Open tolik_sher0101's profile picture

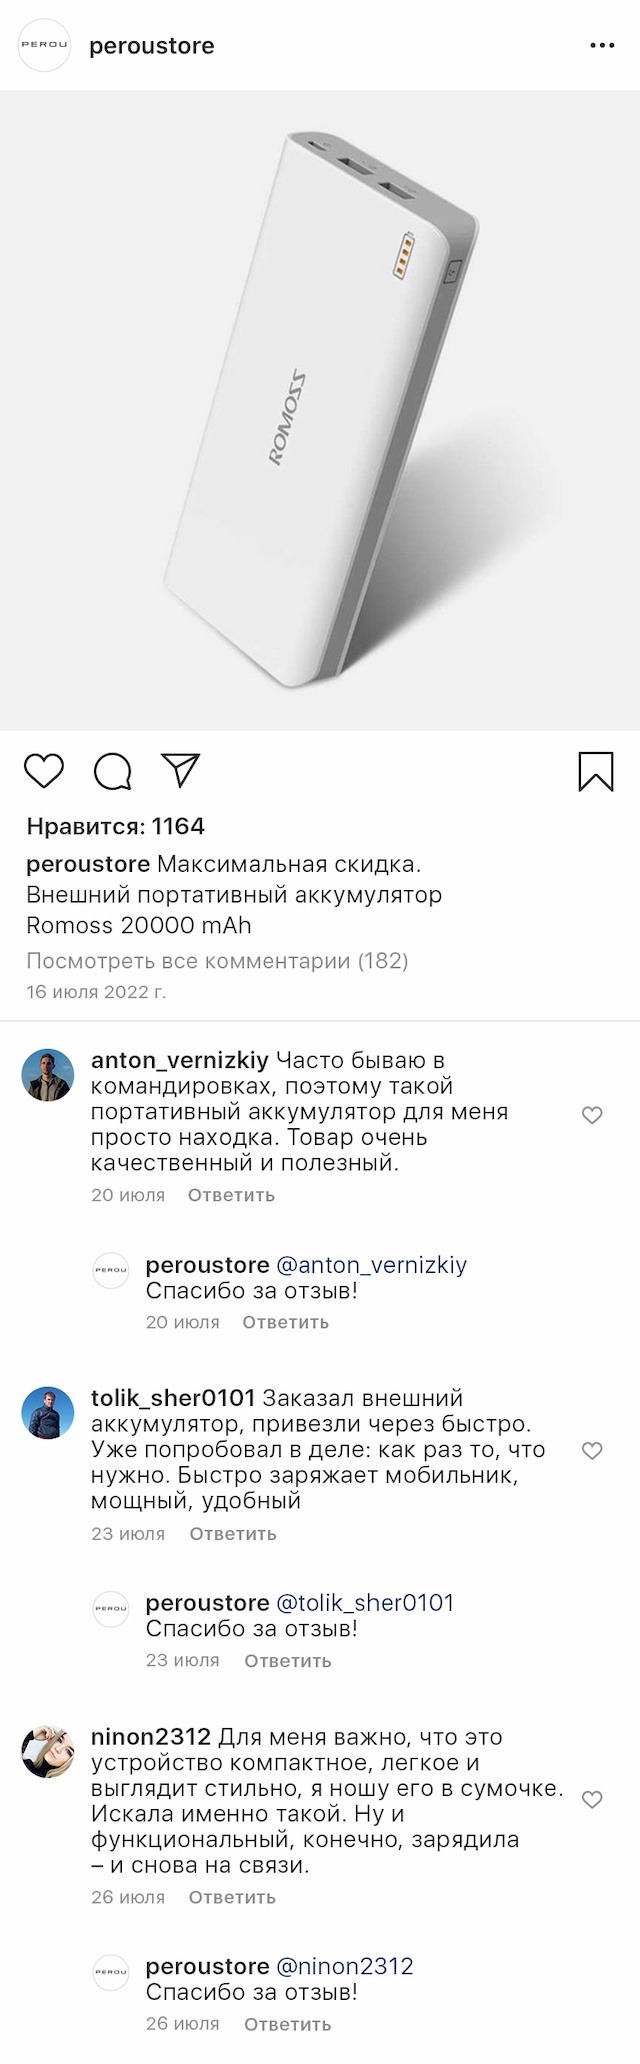click(x=48, y=1413)
